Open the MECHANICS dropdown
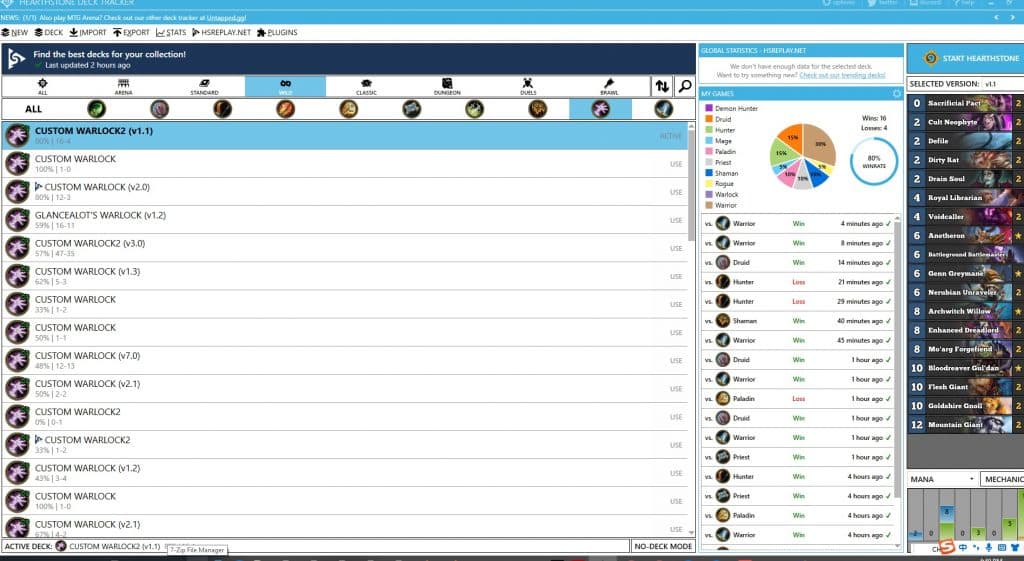This screenshot has height=561, width=1024. click(1002, 479)
